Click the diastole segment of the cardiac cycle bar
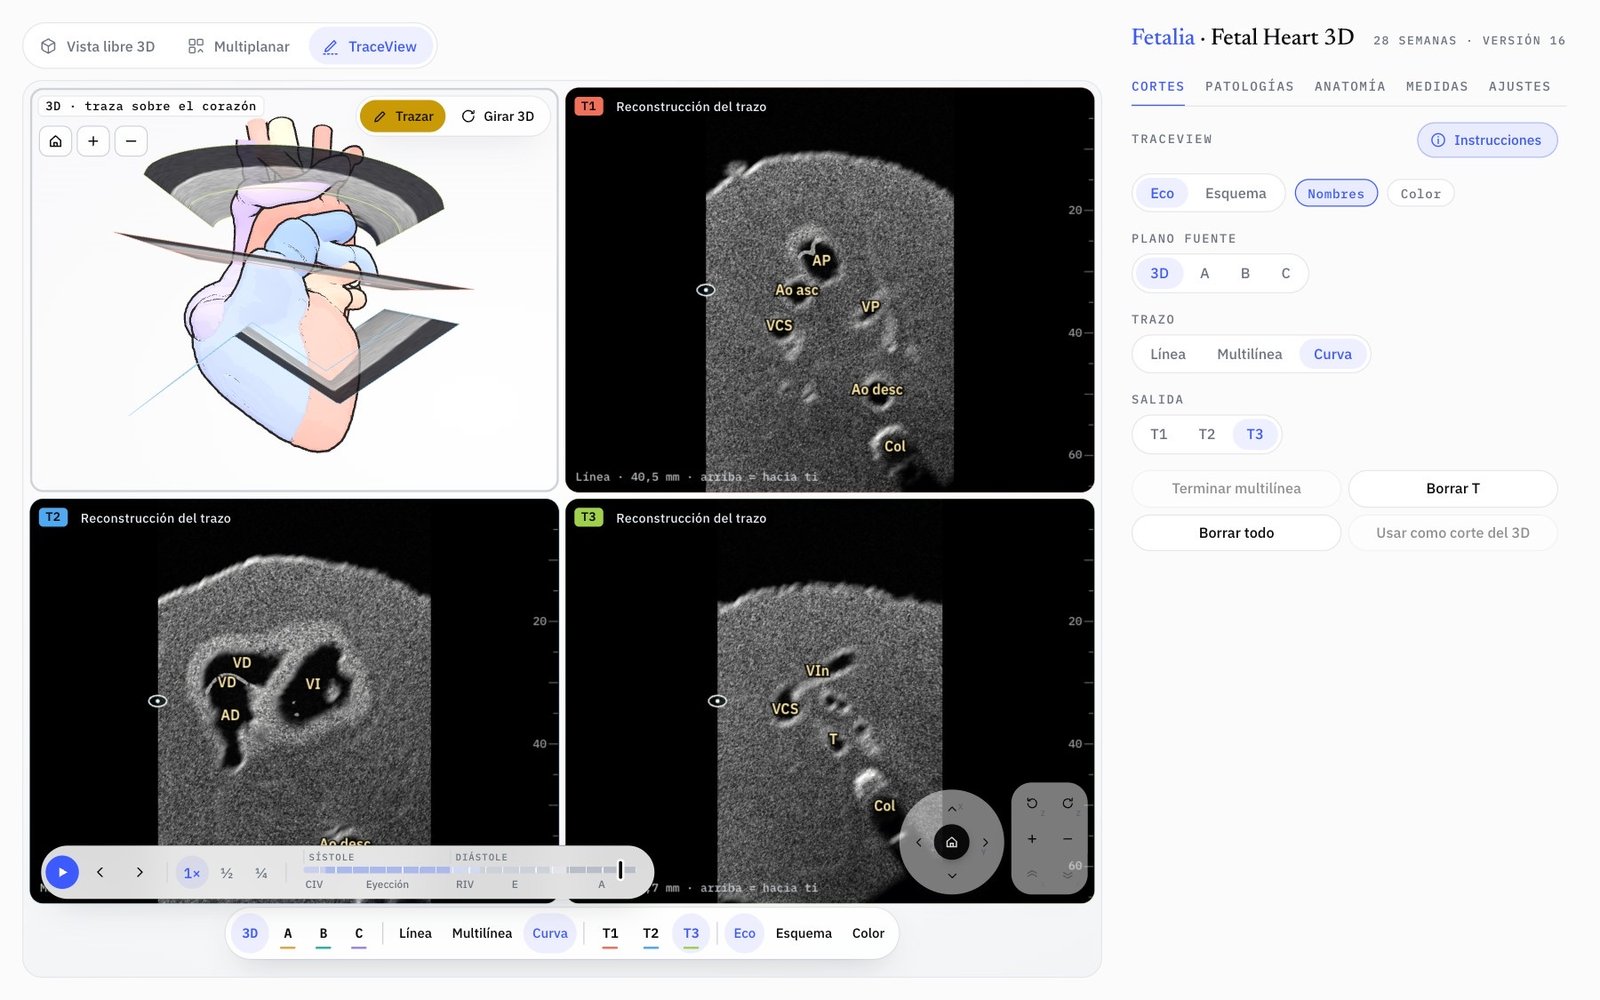Image resolution: width=1600 pixels, height=1000 pixels. click(543, 870)
